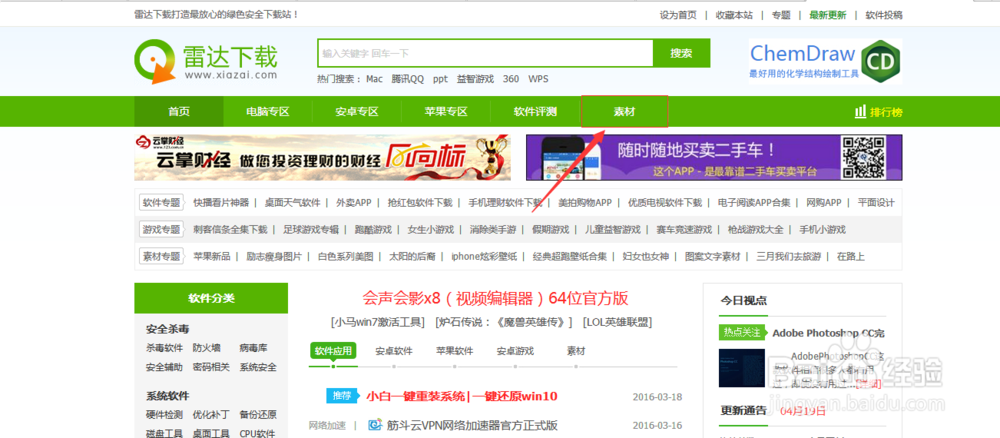Open 防火墙 category in sidebar

(207, 348)
